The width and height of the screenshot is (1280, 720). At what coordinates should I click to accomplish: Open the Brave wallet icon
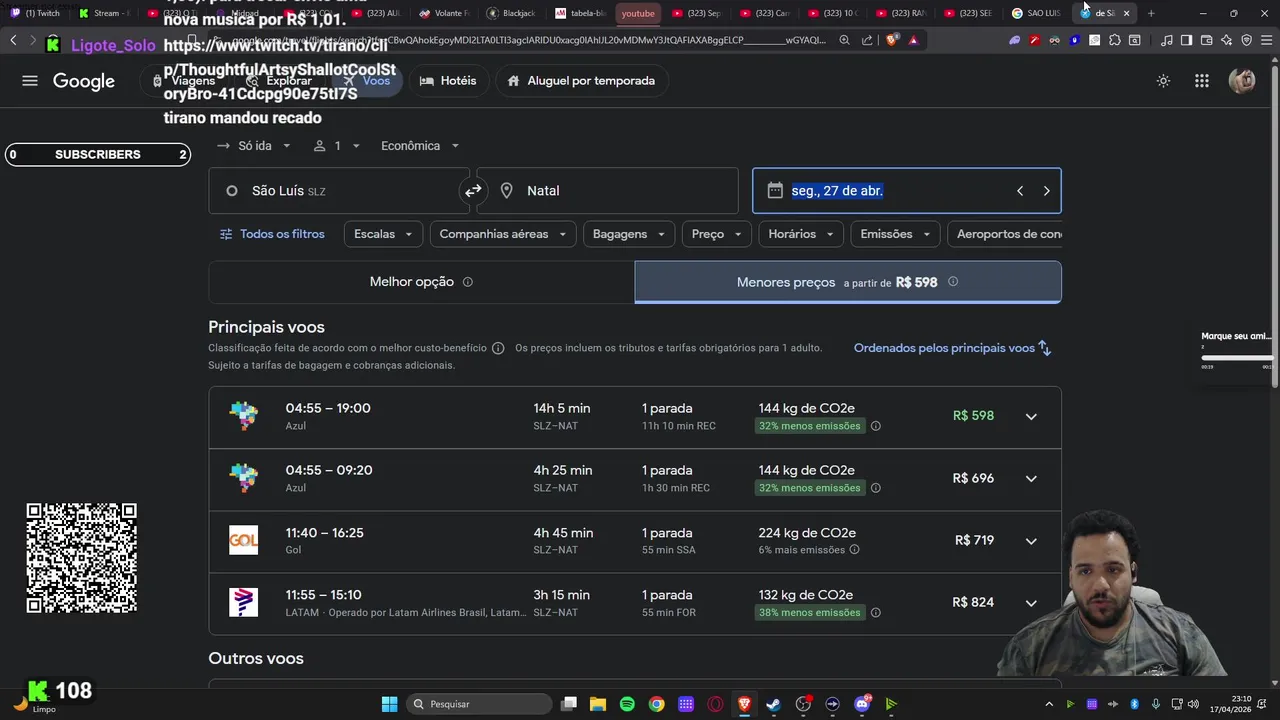(1206, 40)
